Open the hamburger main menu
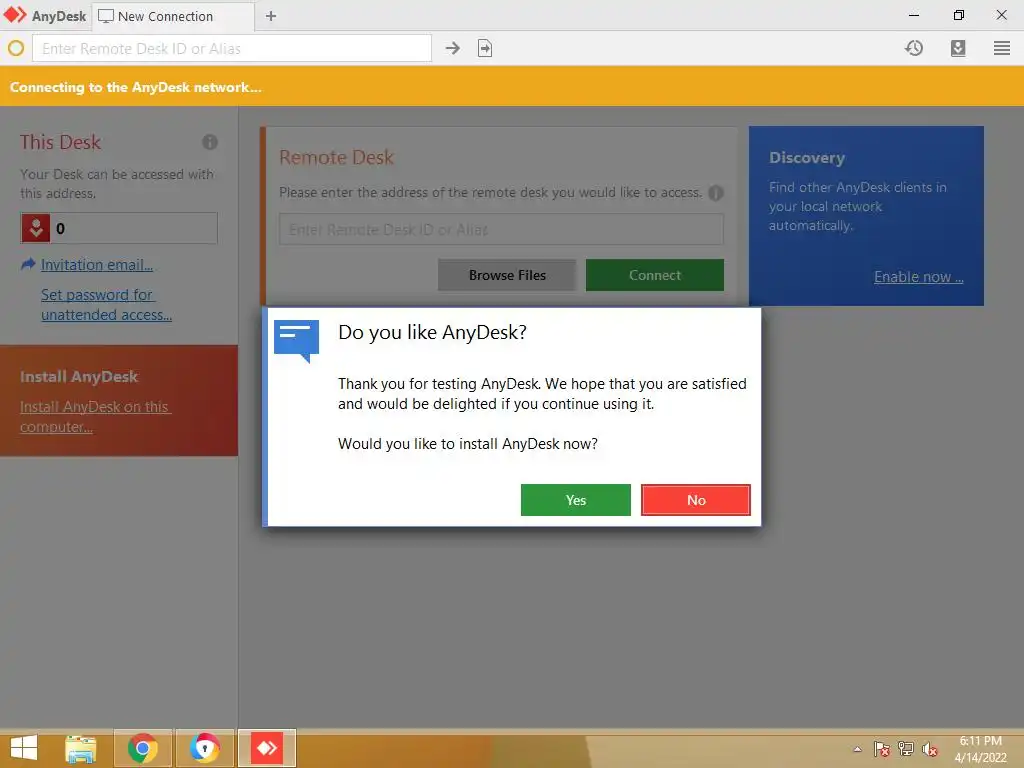Screen dimensions: 1024x768 click(1002, 48)
